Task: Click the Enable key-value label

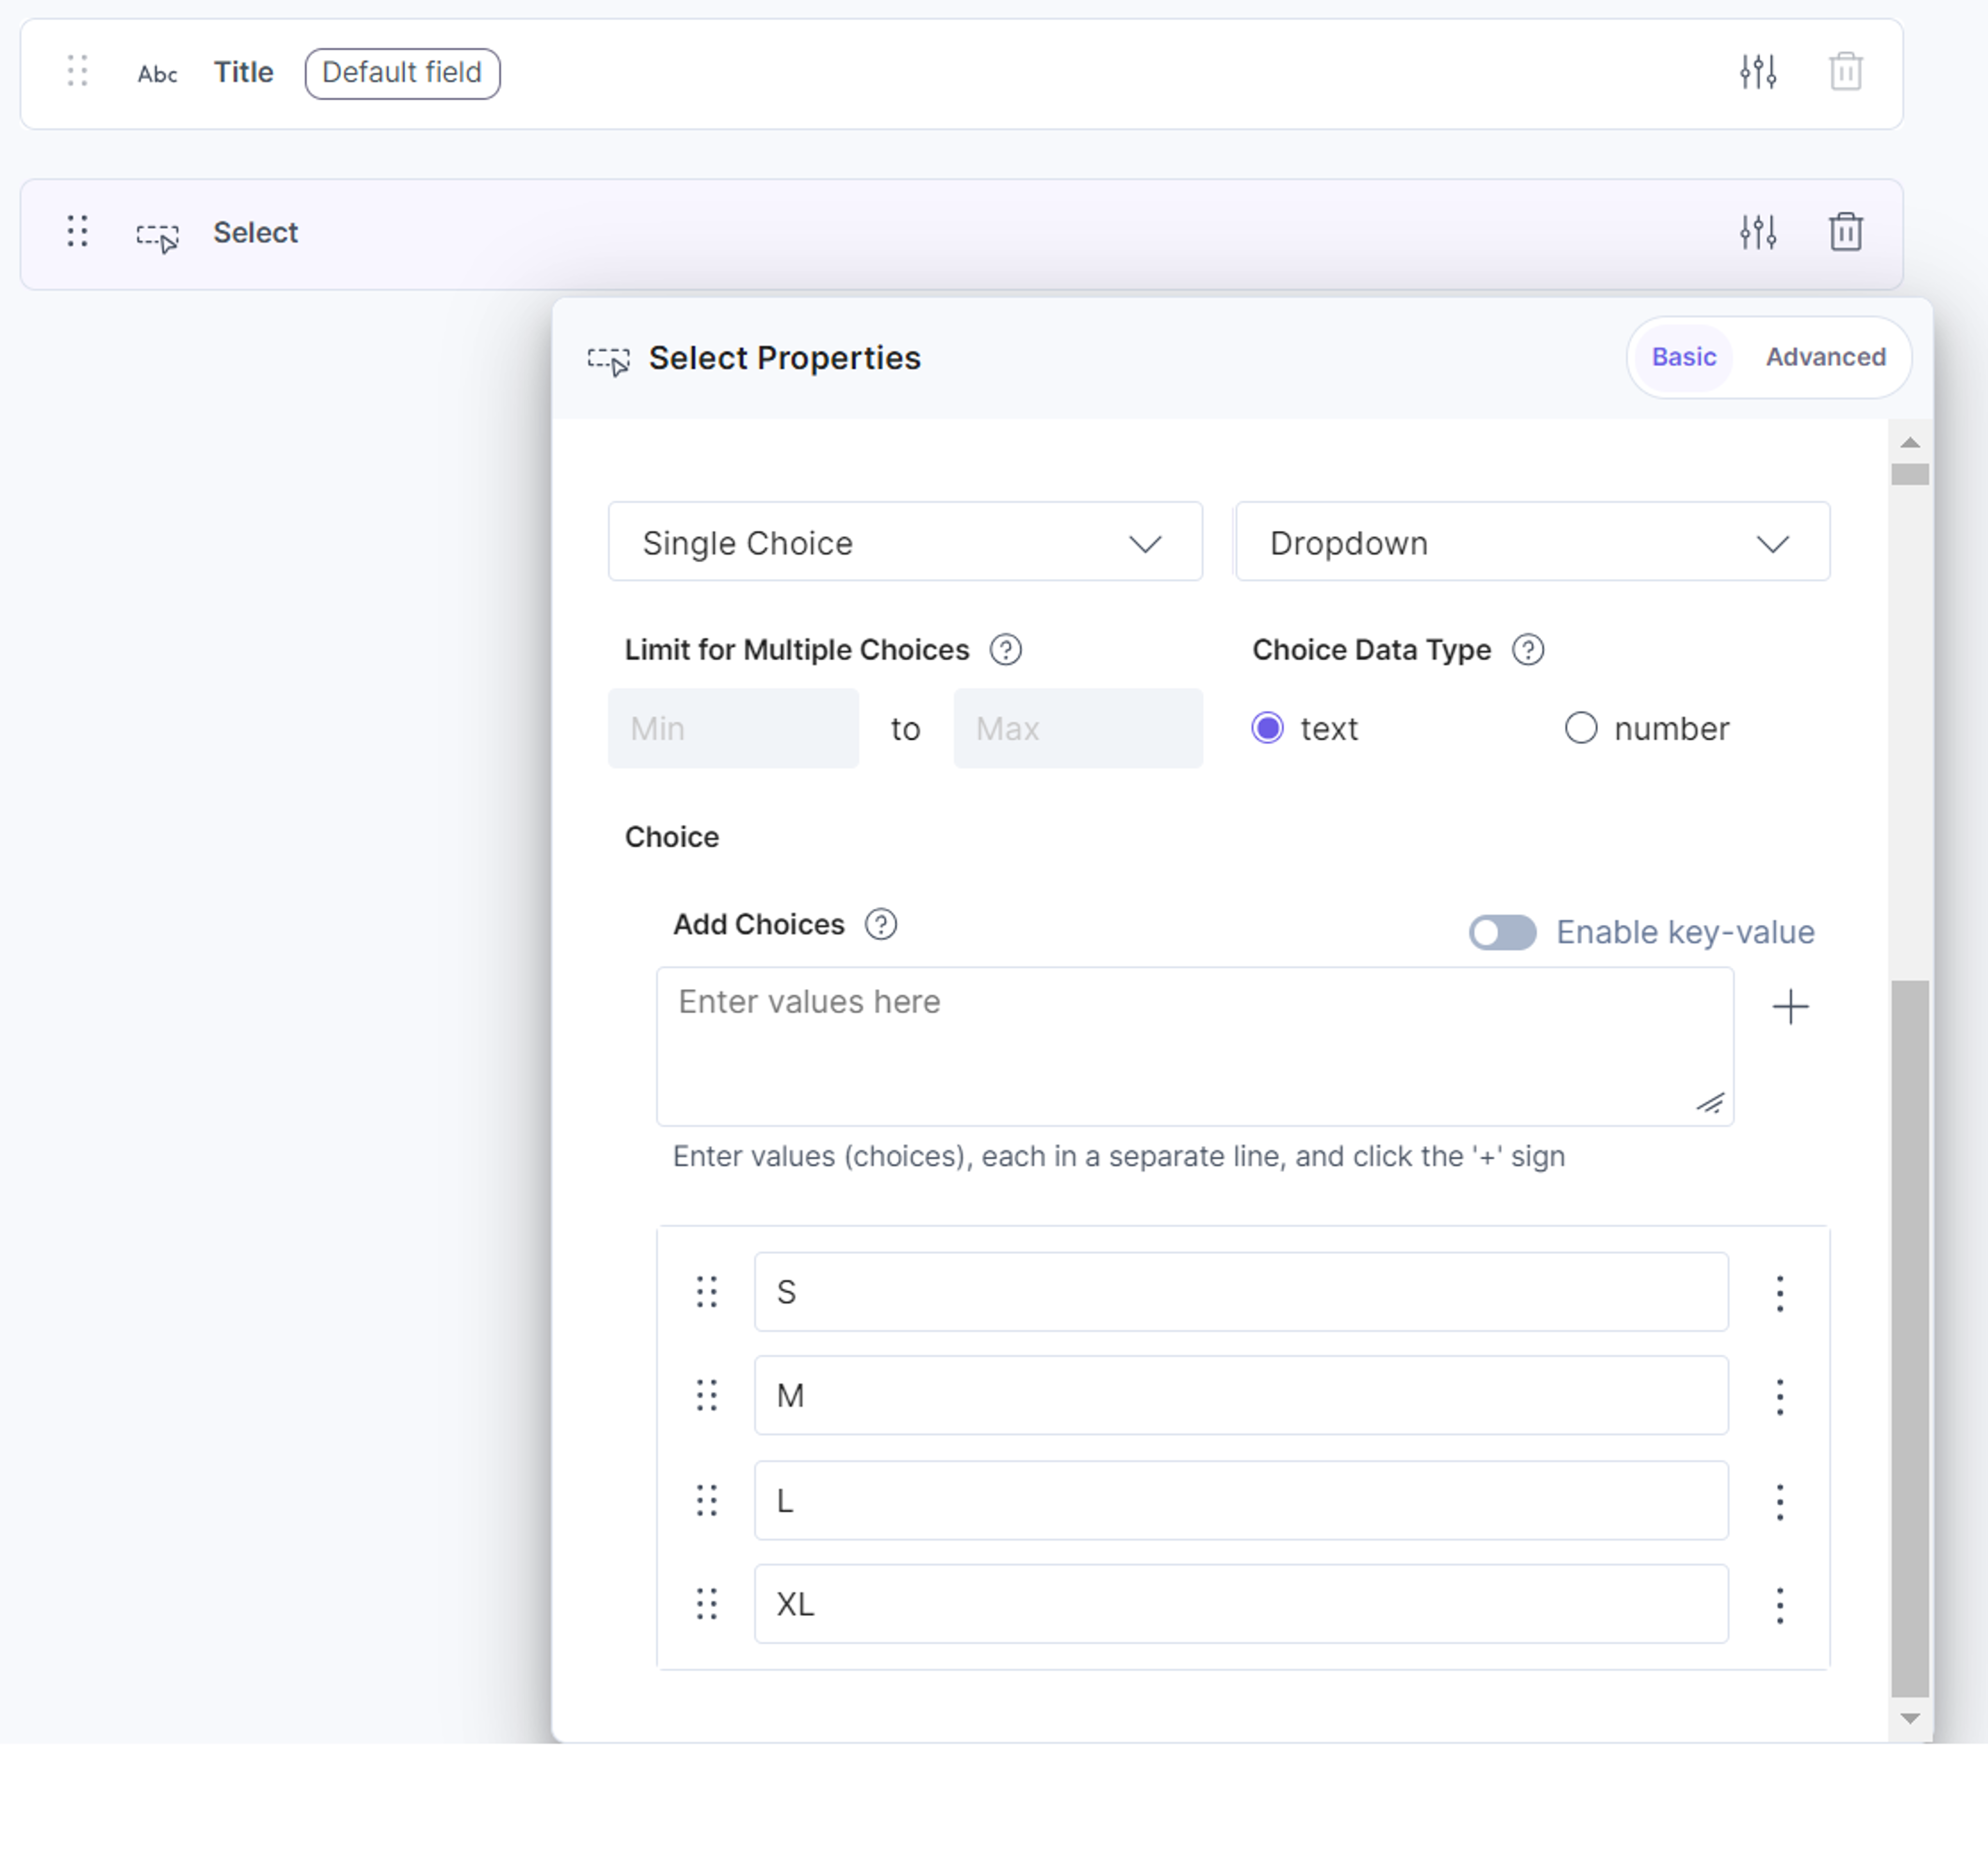Action: (x=1685, y=932)
